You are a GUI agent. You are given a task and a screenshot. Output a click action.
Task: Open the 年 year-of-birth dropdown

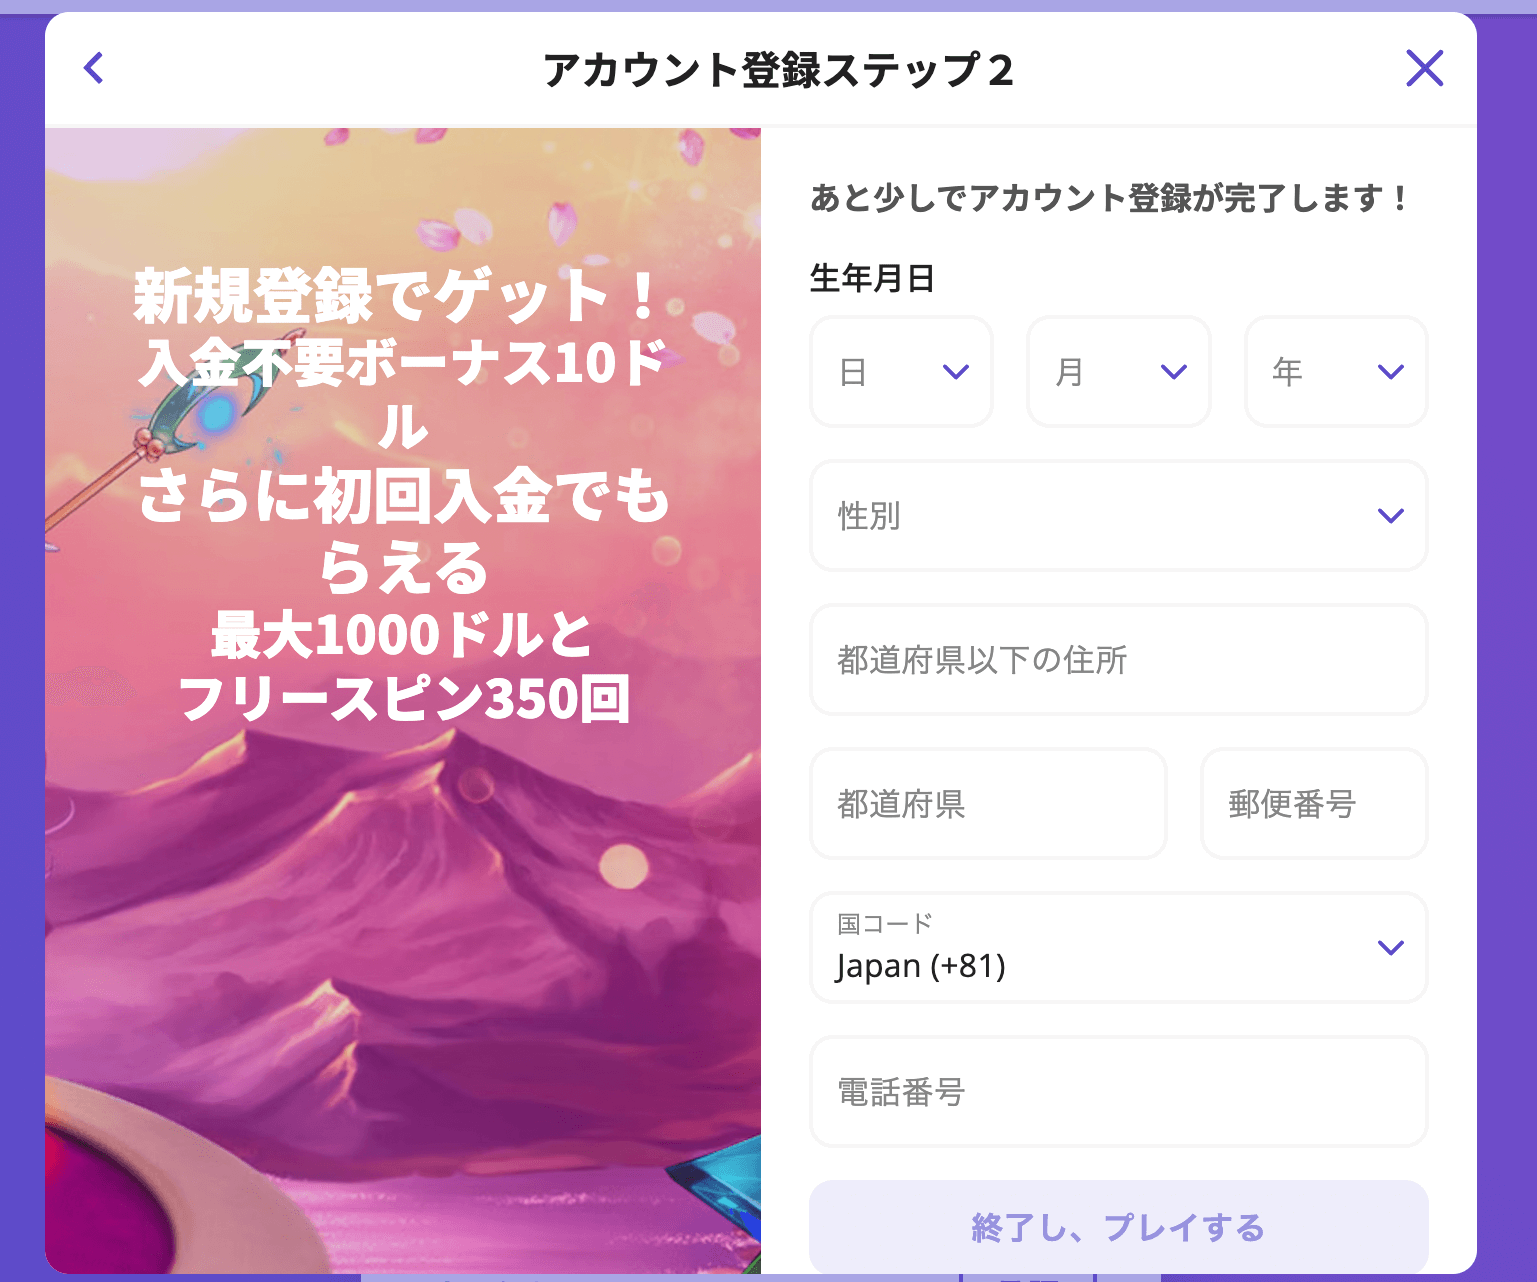[1336, 372]
